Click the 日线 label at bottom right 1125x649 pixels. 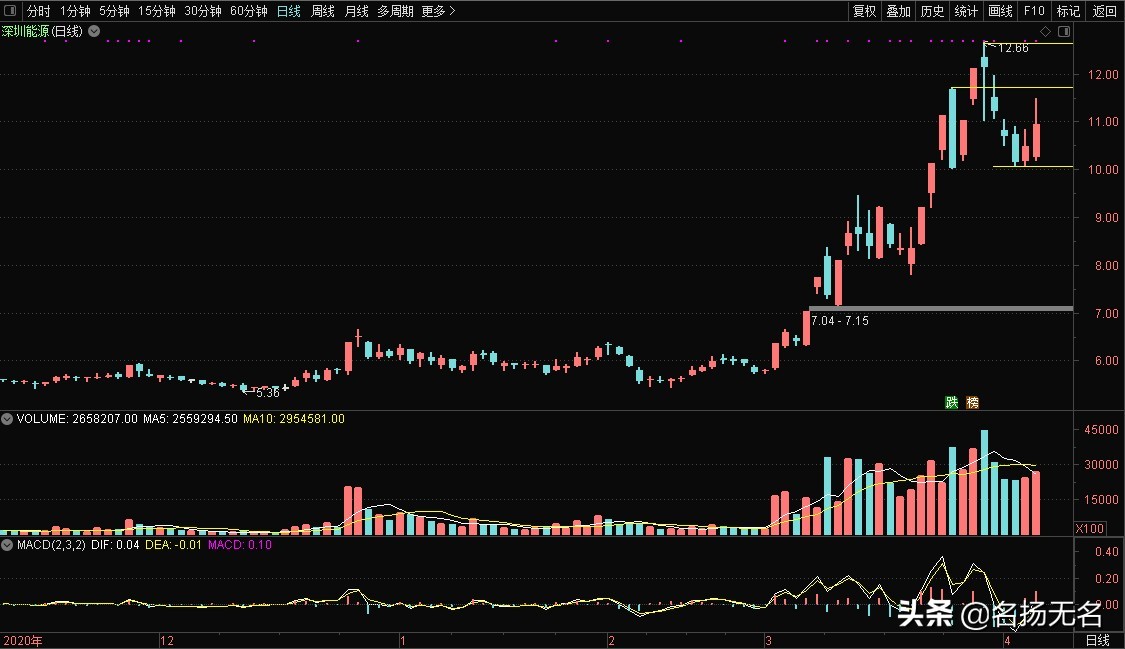coord(1098,640)
